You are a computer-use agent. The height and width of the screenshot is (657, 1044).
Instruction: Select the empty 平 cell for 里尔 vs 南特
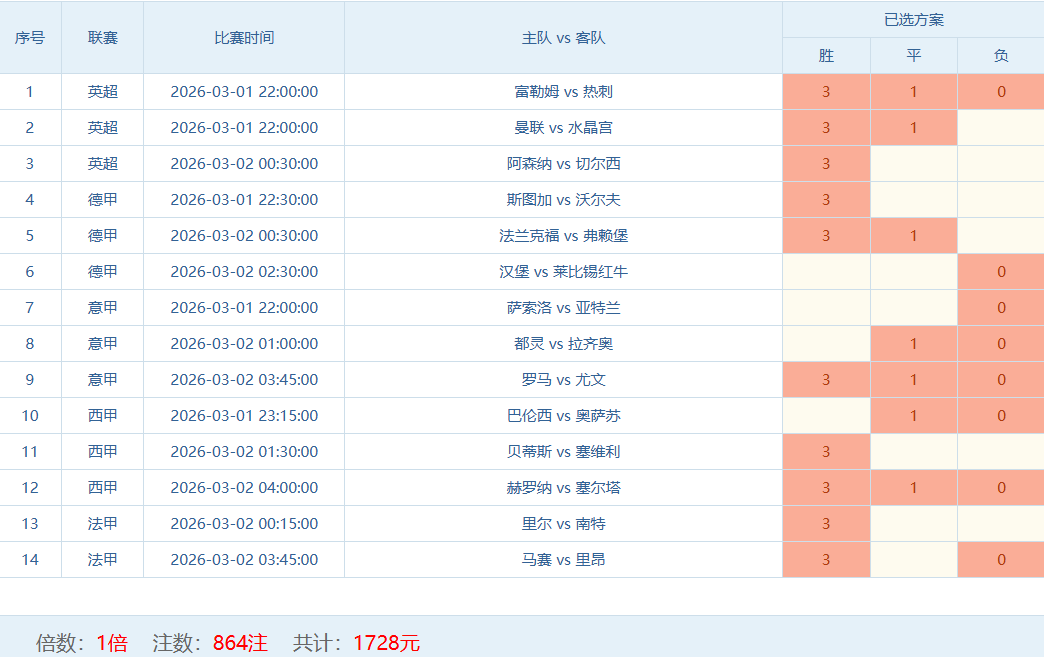pyautogui.click(x=913, y=524)
